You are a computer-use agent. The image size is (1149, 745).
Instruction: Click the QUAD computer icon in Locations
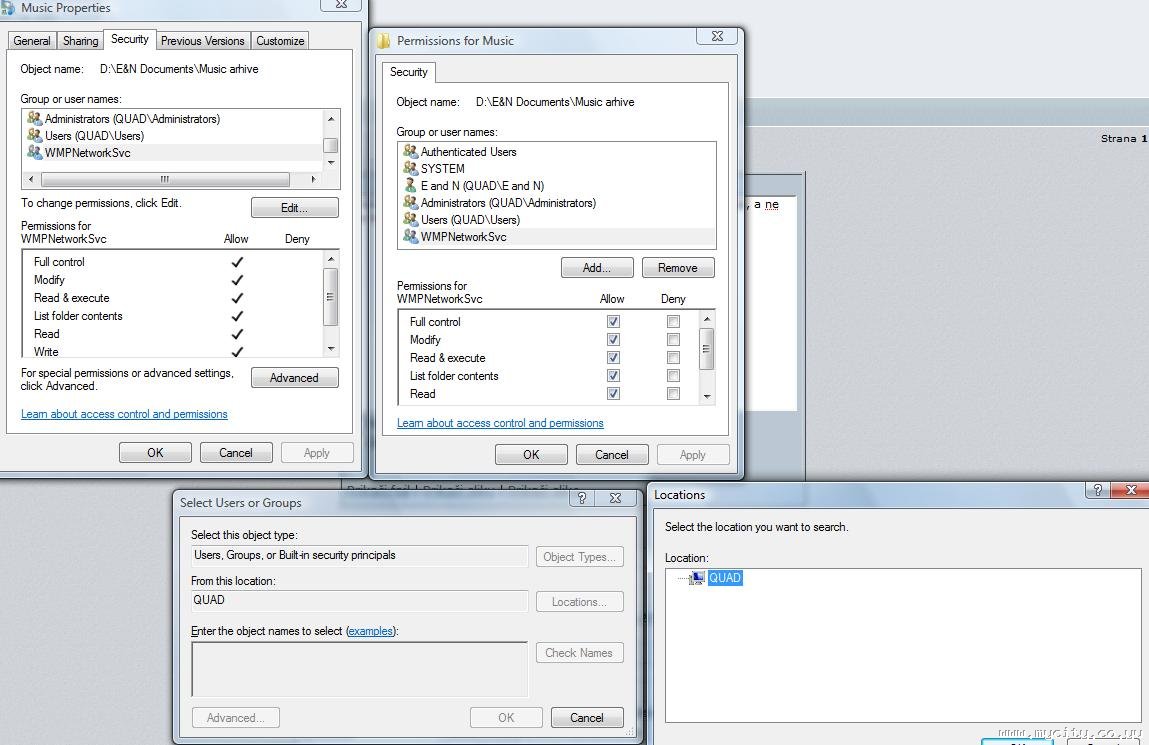coord(697,578)
